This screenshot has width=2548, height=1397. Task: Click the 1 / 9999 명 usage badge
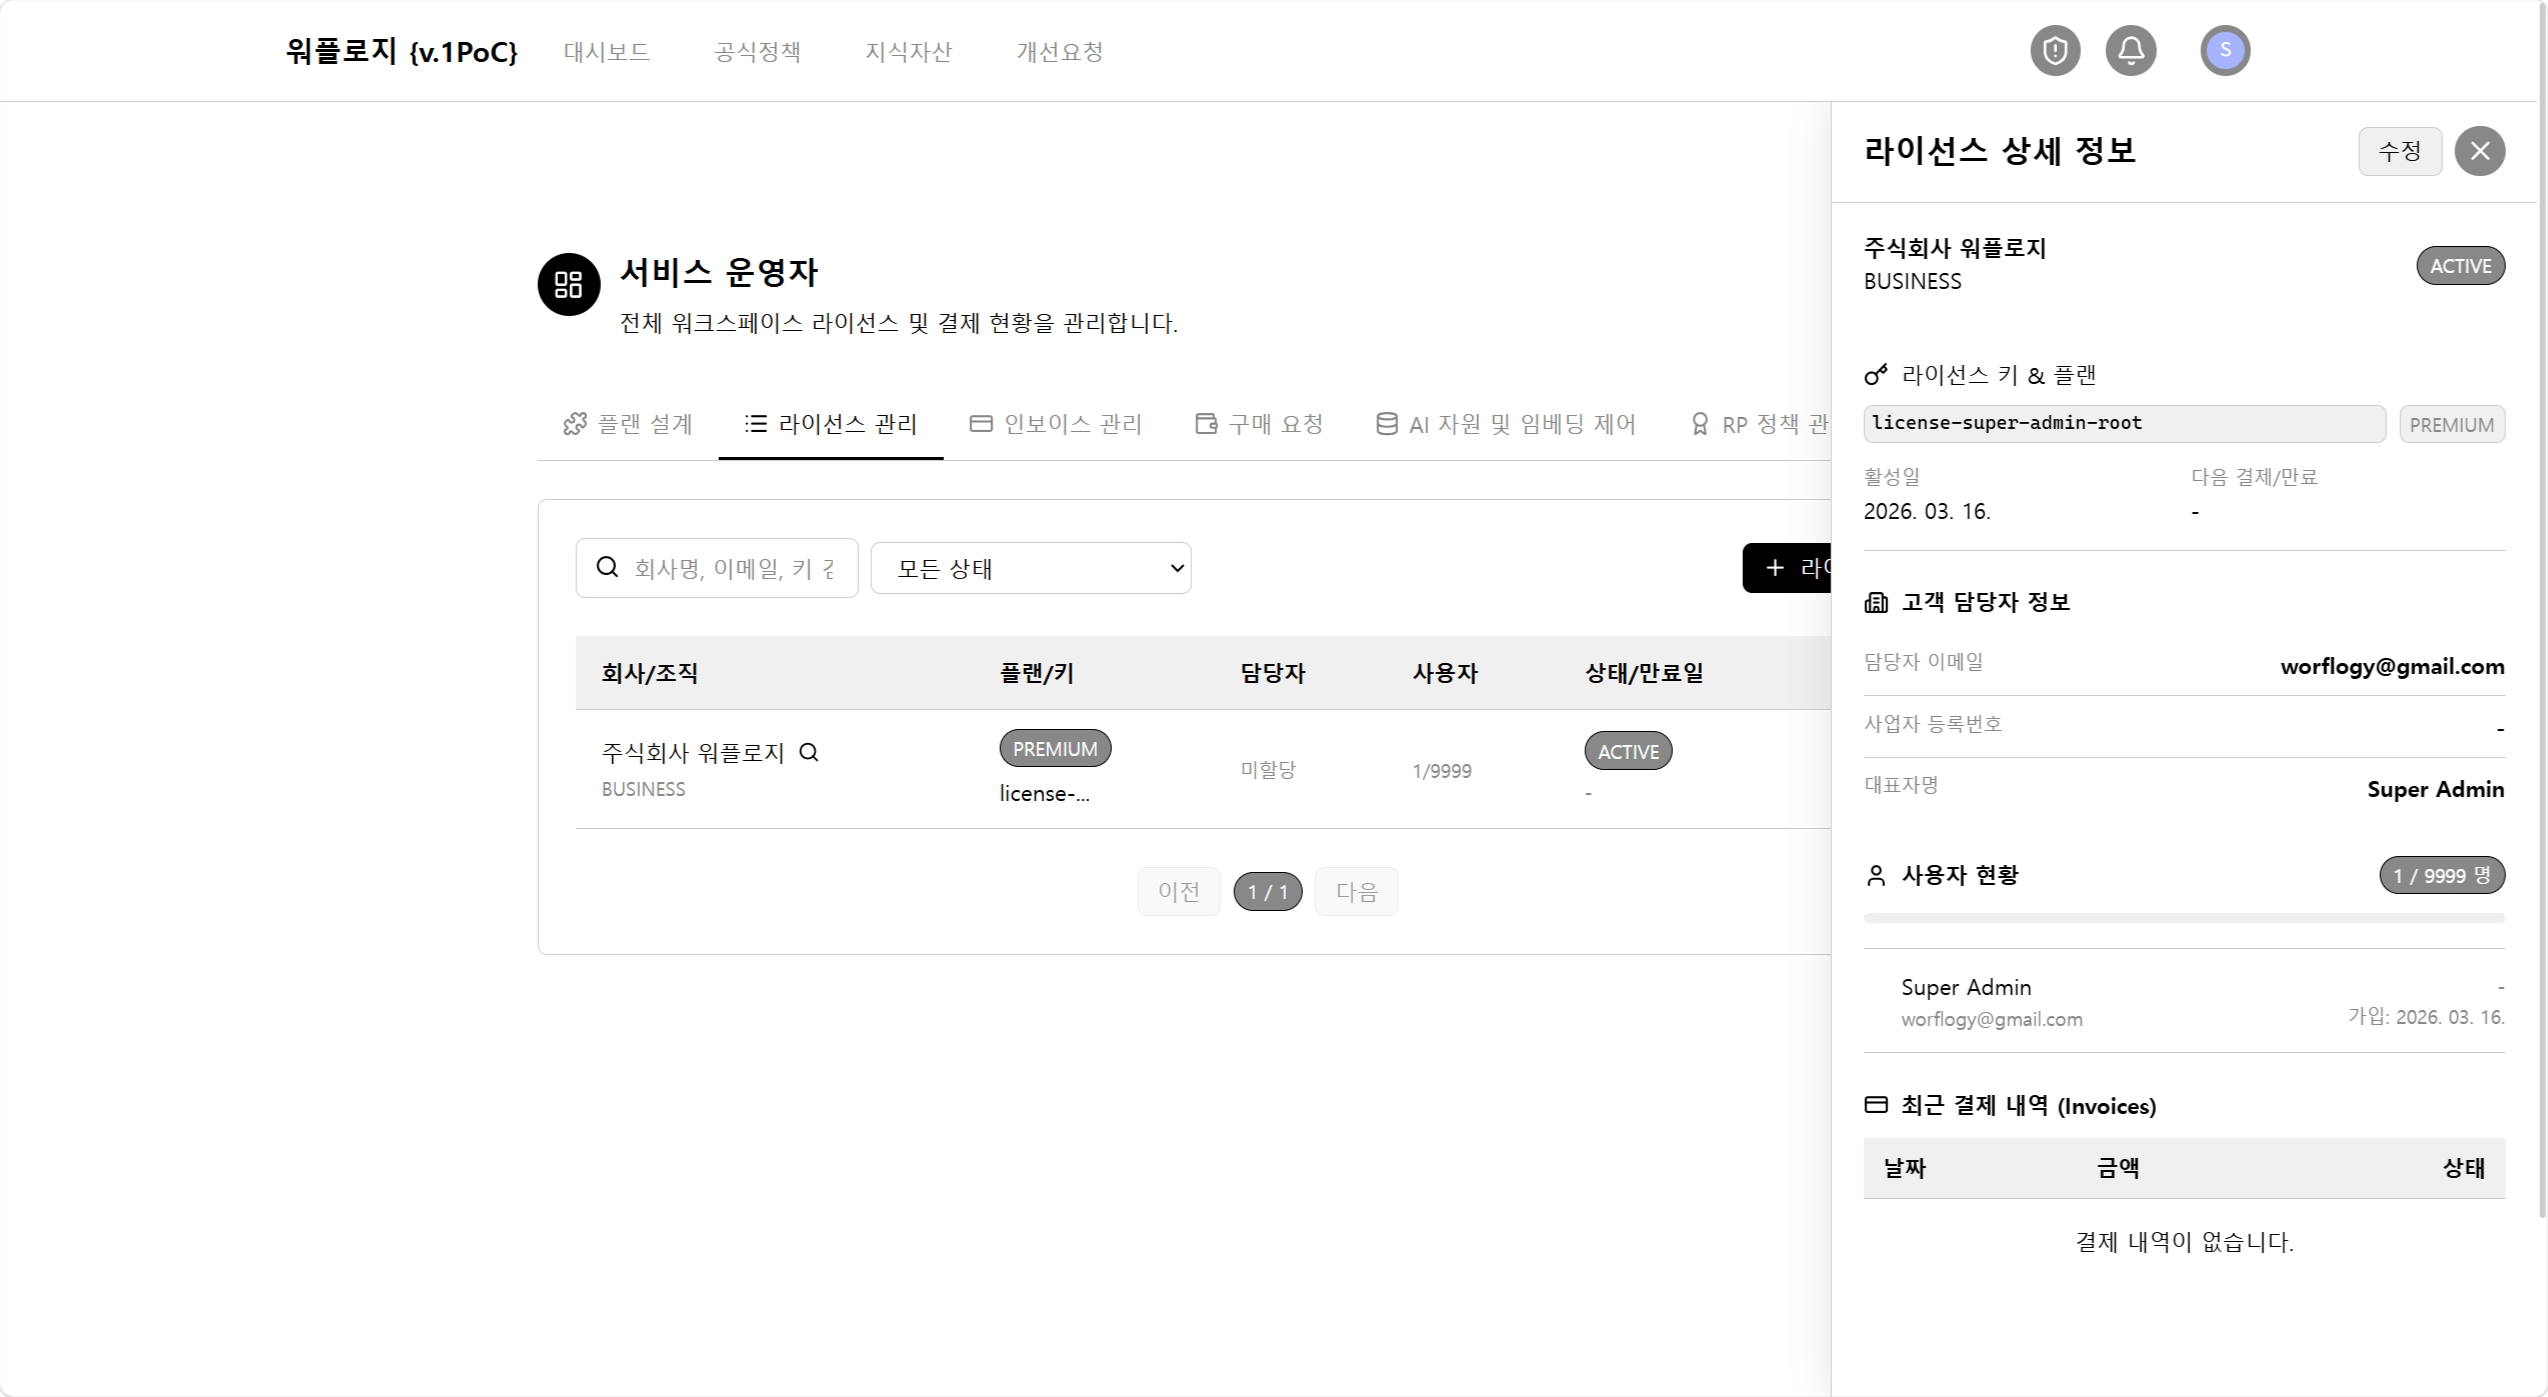pos(2442,875)
